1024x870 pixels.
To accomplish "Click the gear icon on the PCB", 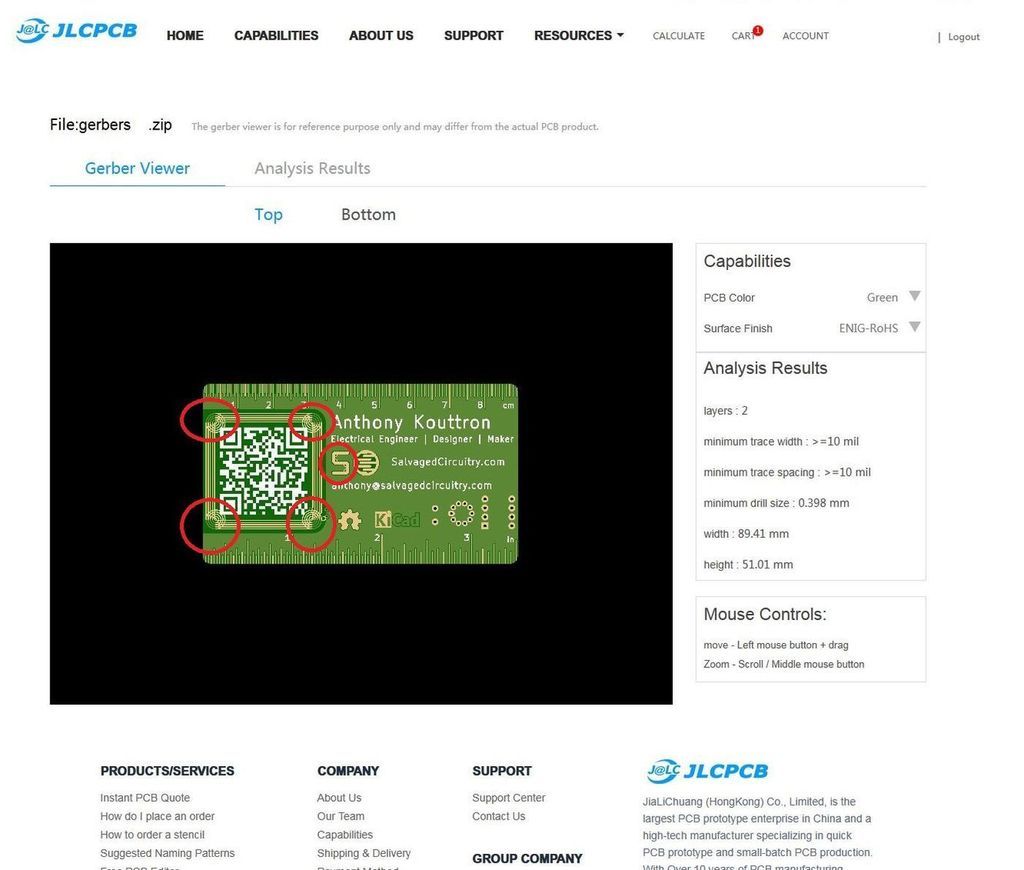I will (x=350, y=520).
